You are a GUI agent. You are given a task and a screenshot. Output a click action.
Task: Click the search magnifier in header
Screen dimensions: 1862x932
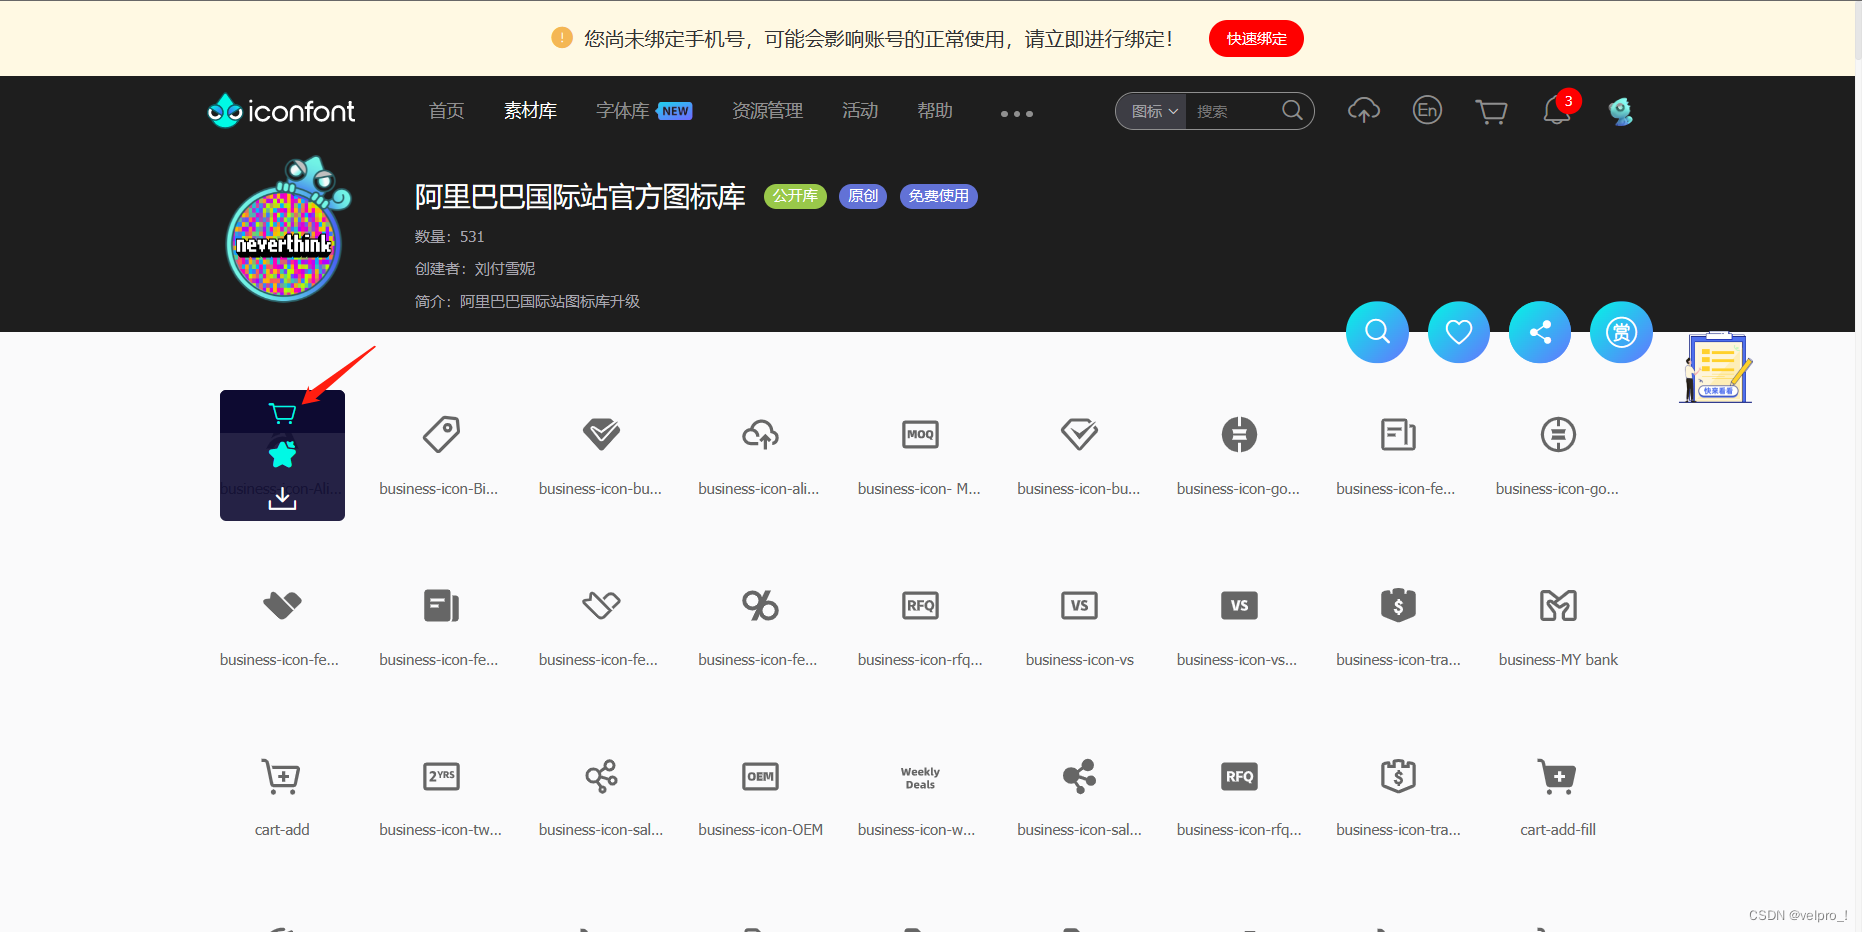(x=1292, y=110)
